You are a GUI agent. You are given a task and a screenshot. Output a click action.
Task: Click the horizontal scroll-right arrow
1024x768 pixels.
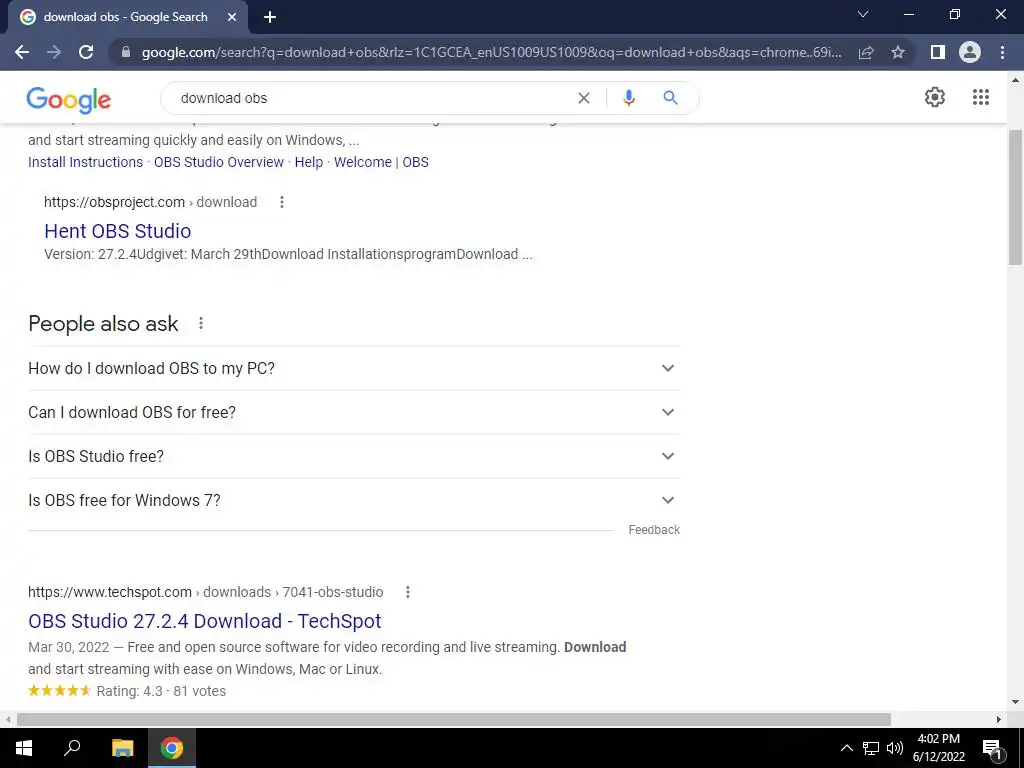[999, 719]
